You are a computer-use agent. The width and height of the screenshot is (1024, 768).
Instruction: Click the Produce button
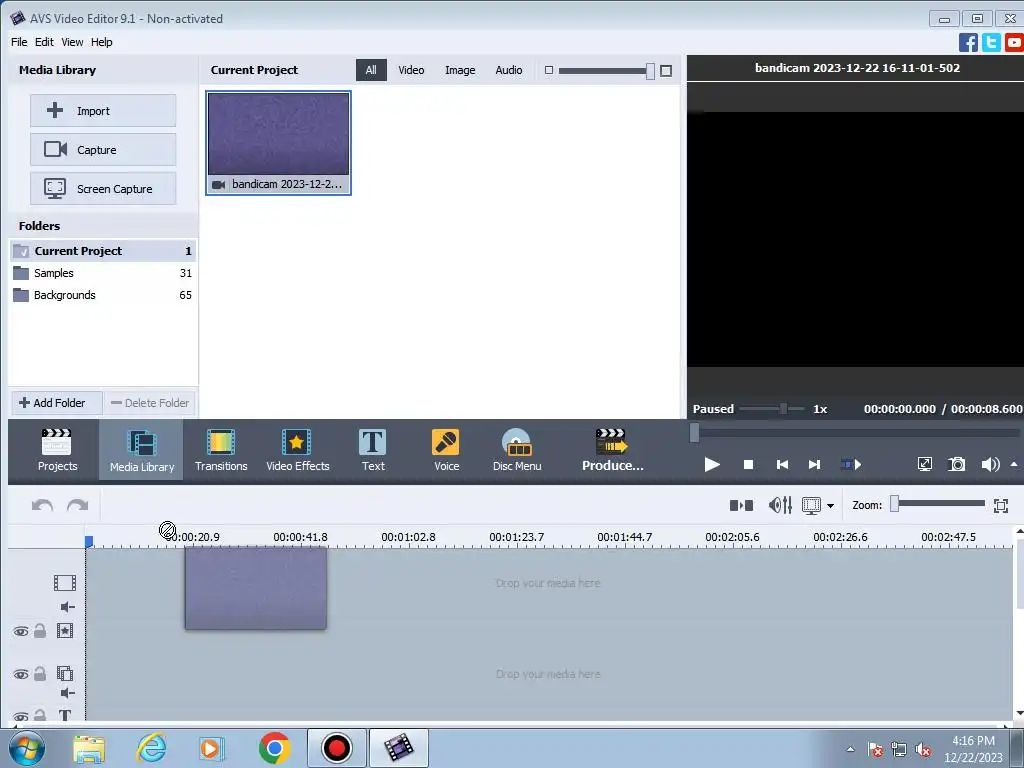[x=612, y=450]
